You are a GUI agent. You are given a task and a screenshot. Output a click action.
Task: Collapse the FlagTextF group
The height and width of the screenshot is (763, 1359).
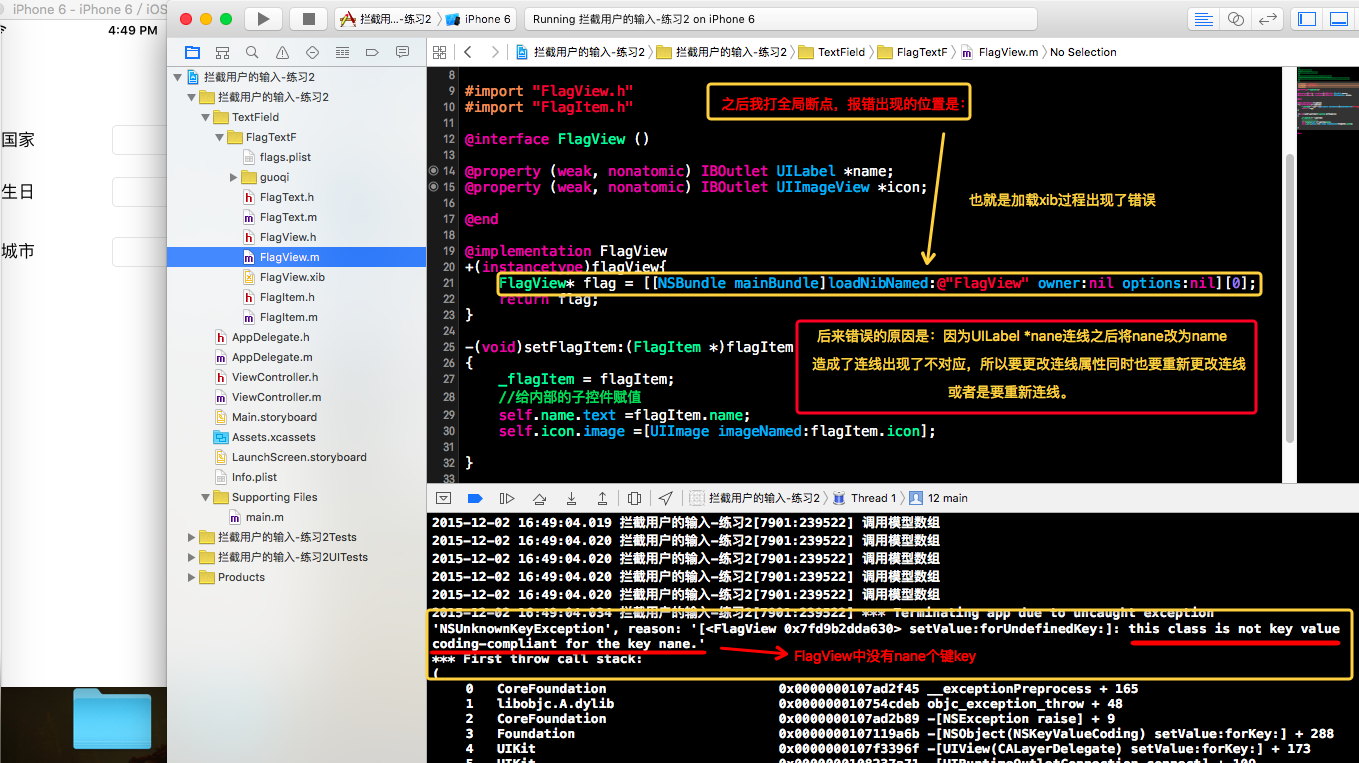click(x=220, y=137)
